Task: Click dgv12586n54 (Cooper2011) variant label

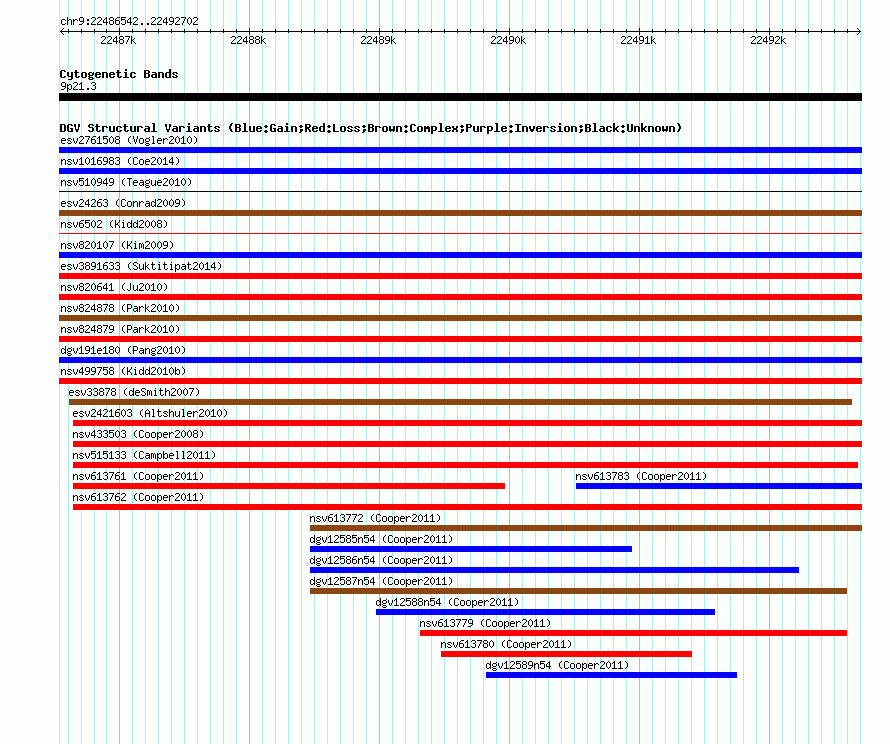Action: [x=381, y=560]
